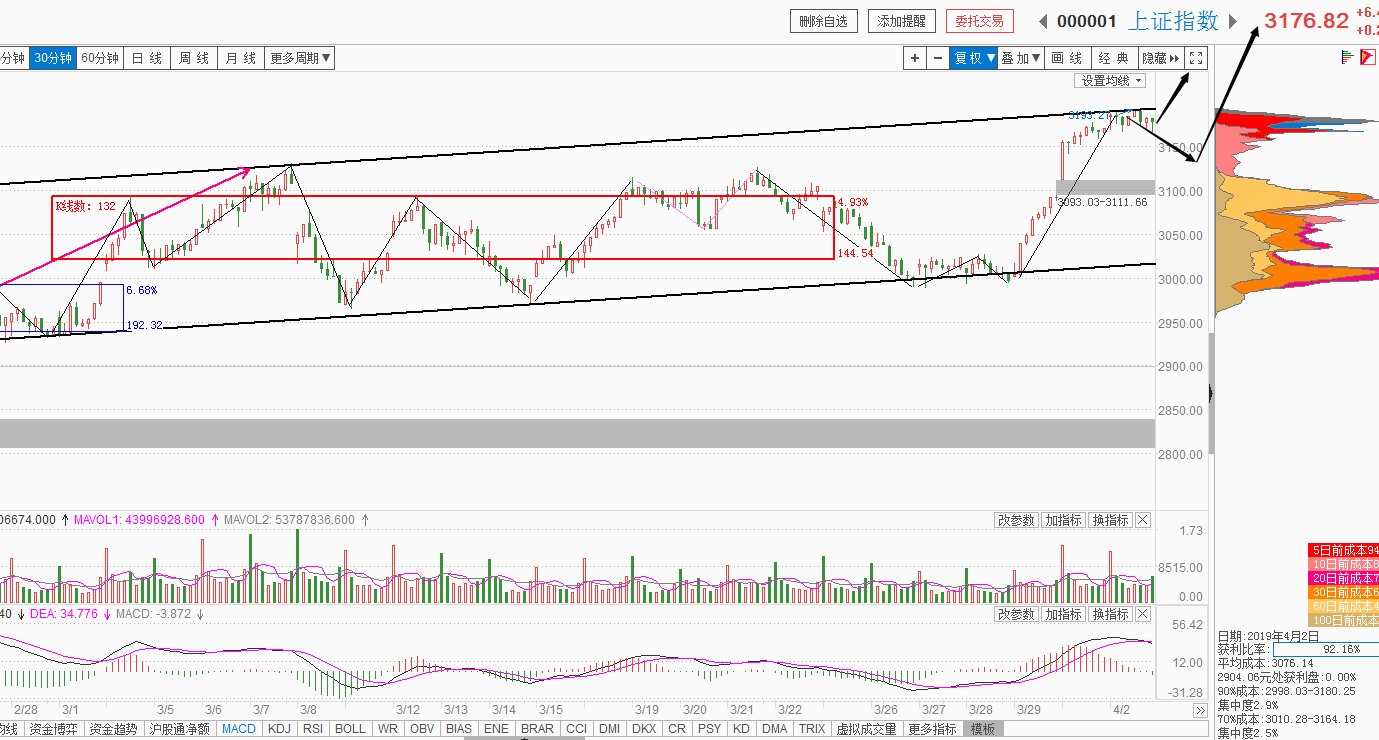Viewport: 1379px width, 740px height.
Task: Switch to the 30分钟 period
Action: (53, 58)
